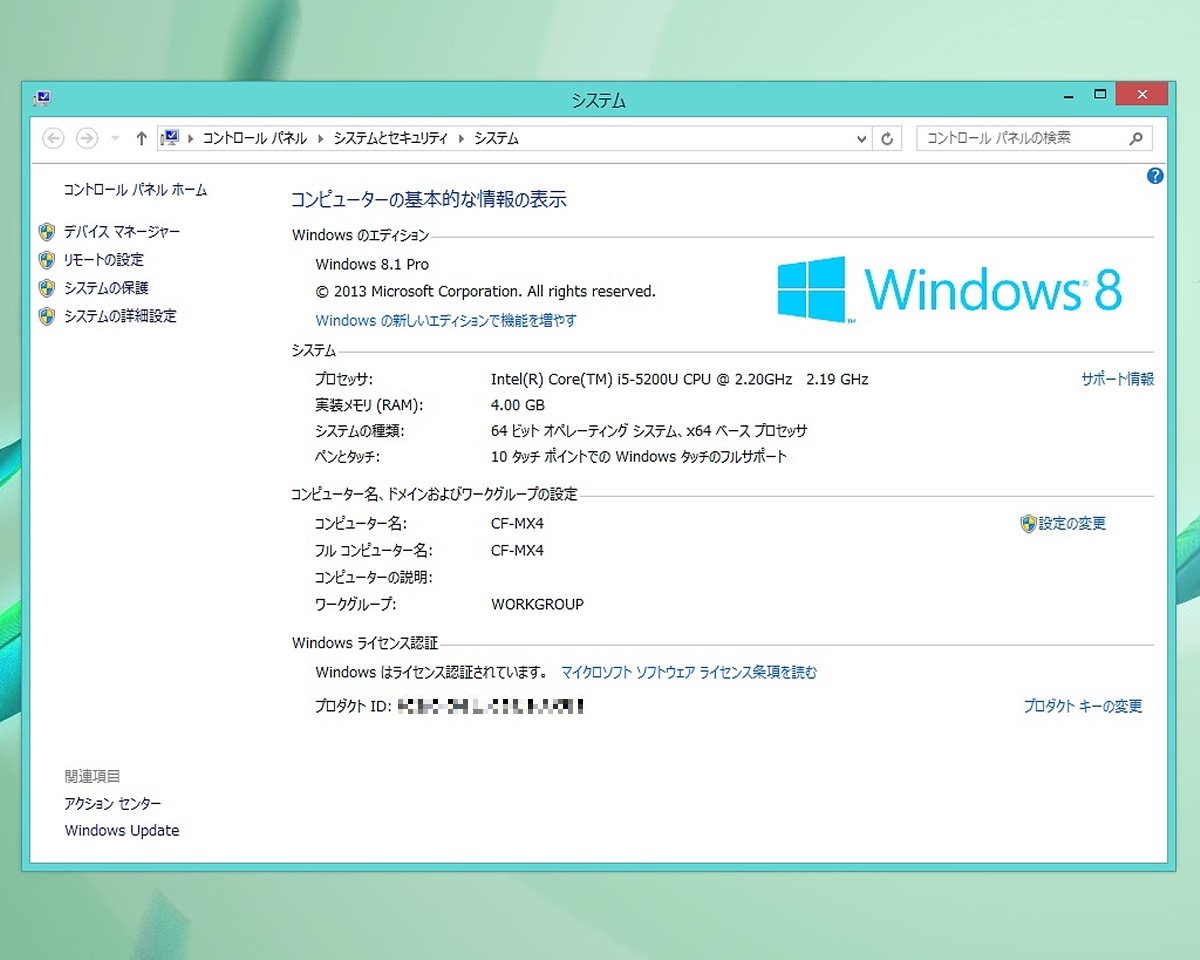Click the system icon in the title bar
Screen dimensions: 1200x960
coord(41,98)
